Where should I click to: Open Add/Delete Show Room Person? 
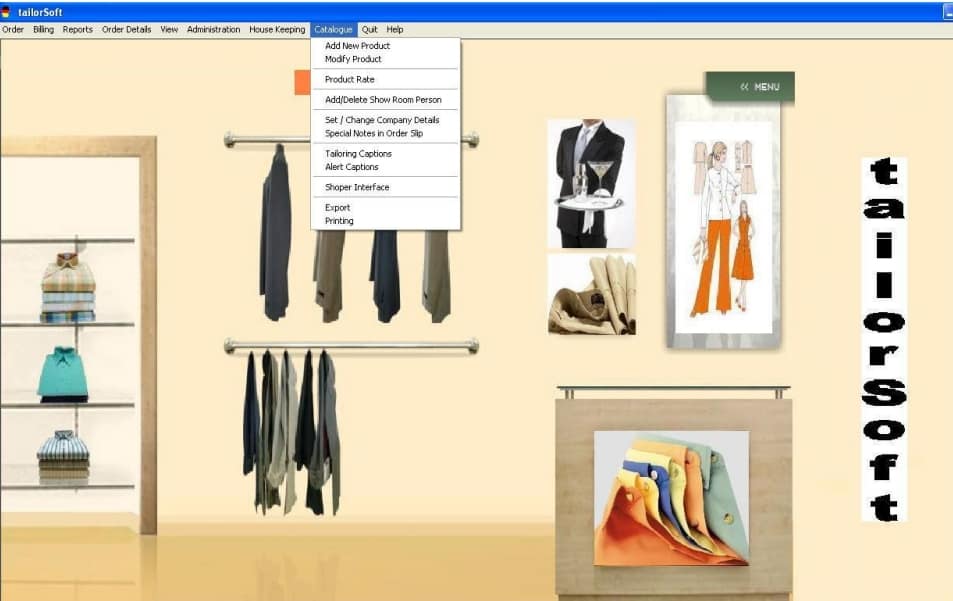[383, 100]
